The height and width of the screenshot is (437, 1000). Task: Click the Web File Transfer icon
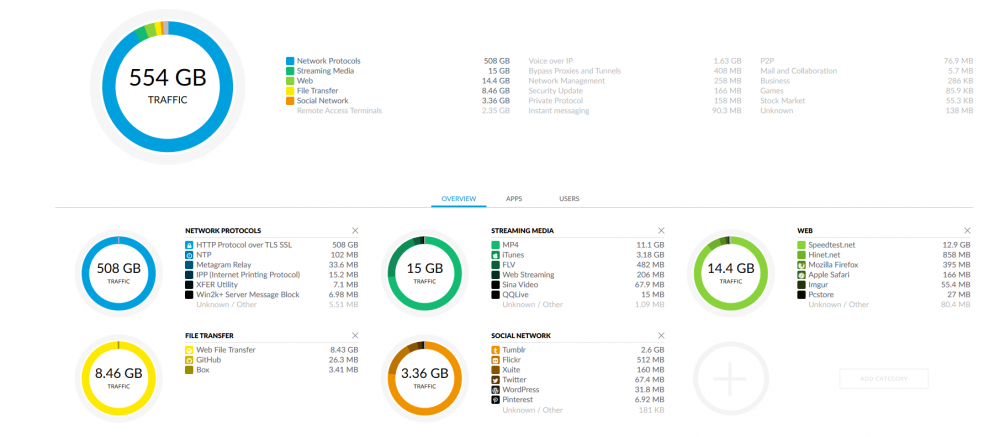(189, 350)
